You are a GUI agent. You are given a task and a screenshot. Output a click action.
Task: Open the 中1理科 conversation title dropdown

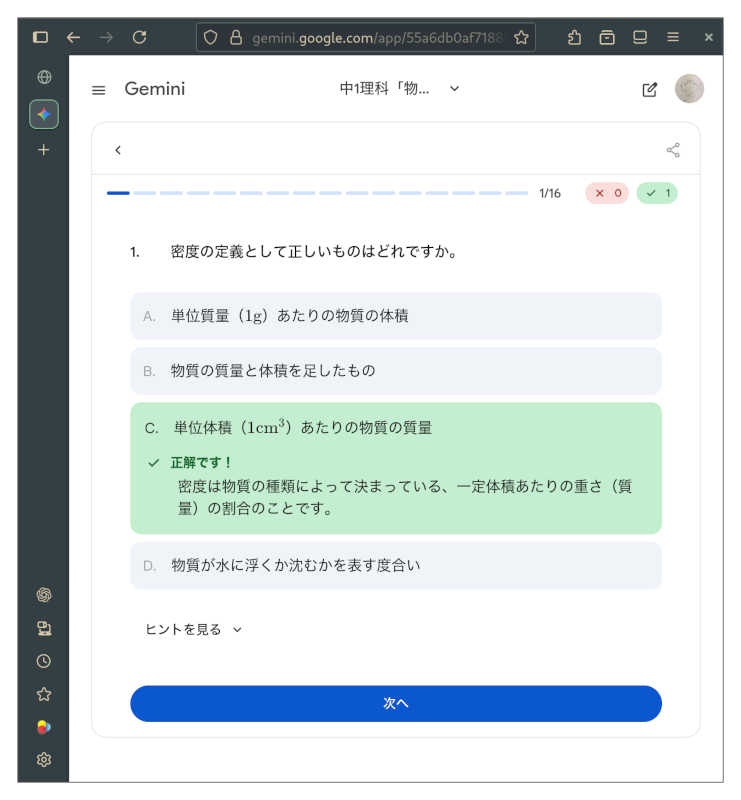click(x=400, y=89)
